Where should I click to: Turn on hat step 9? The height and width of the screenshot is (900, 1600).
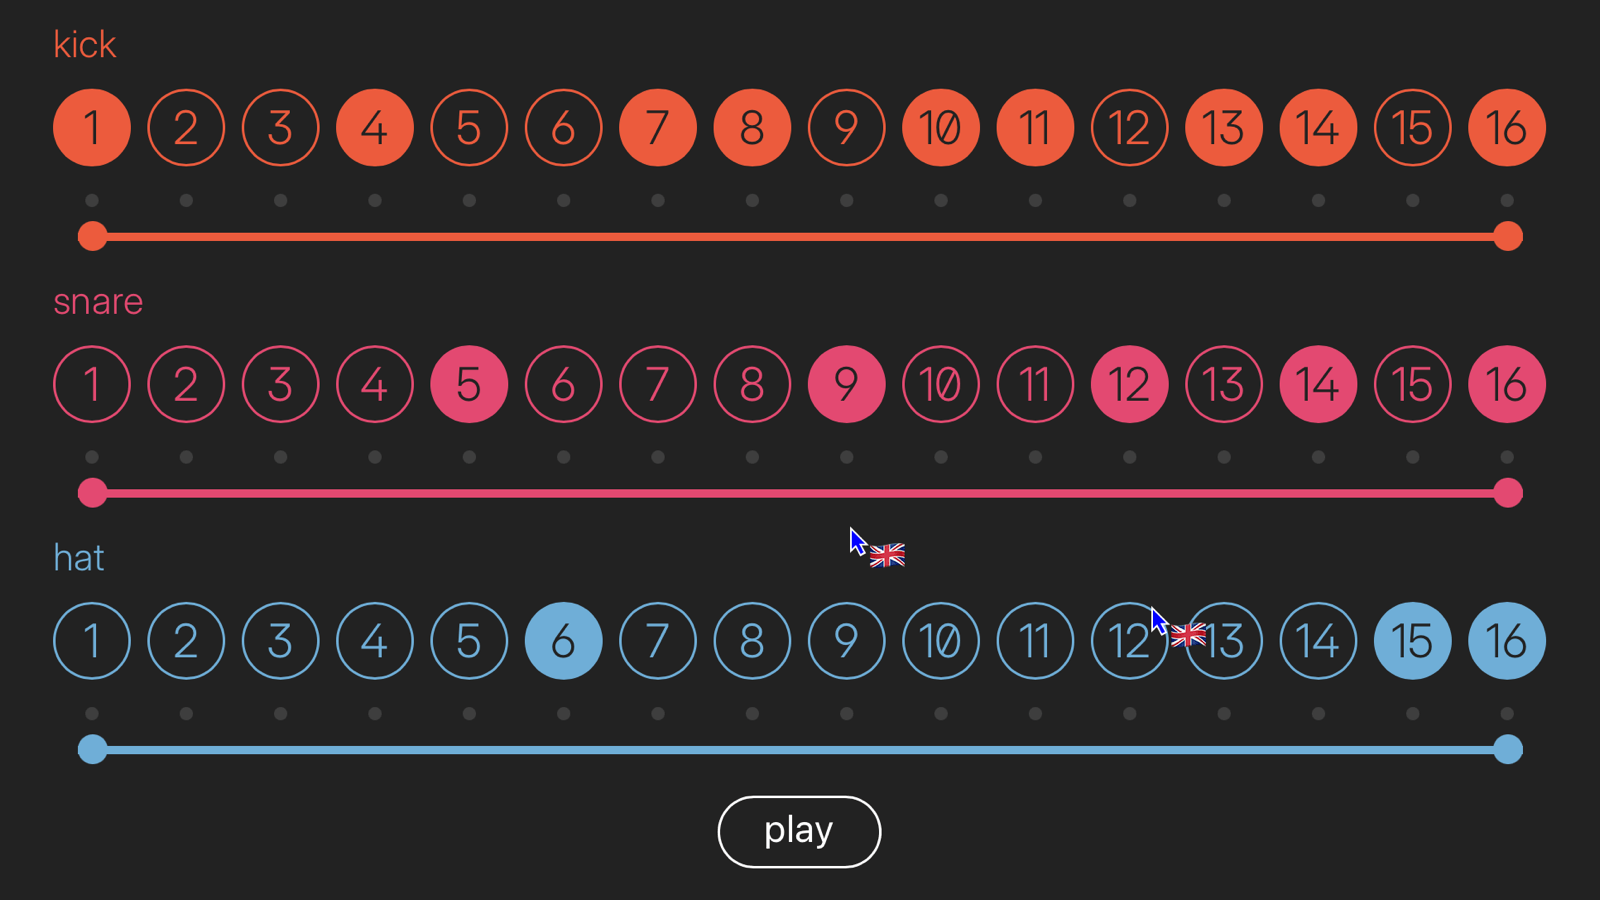click(846, 641)
